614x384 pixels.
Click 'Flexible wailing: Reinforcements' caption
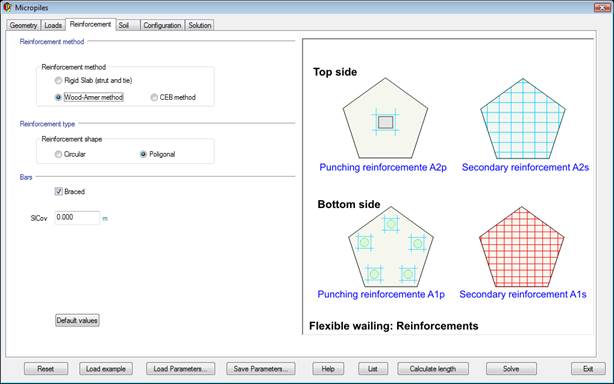394,326
